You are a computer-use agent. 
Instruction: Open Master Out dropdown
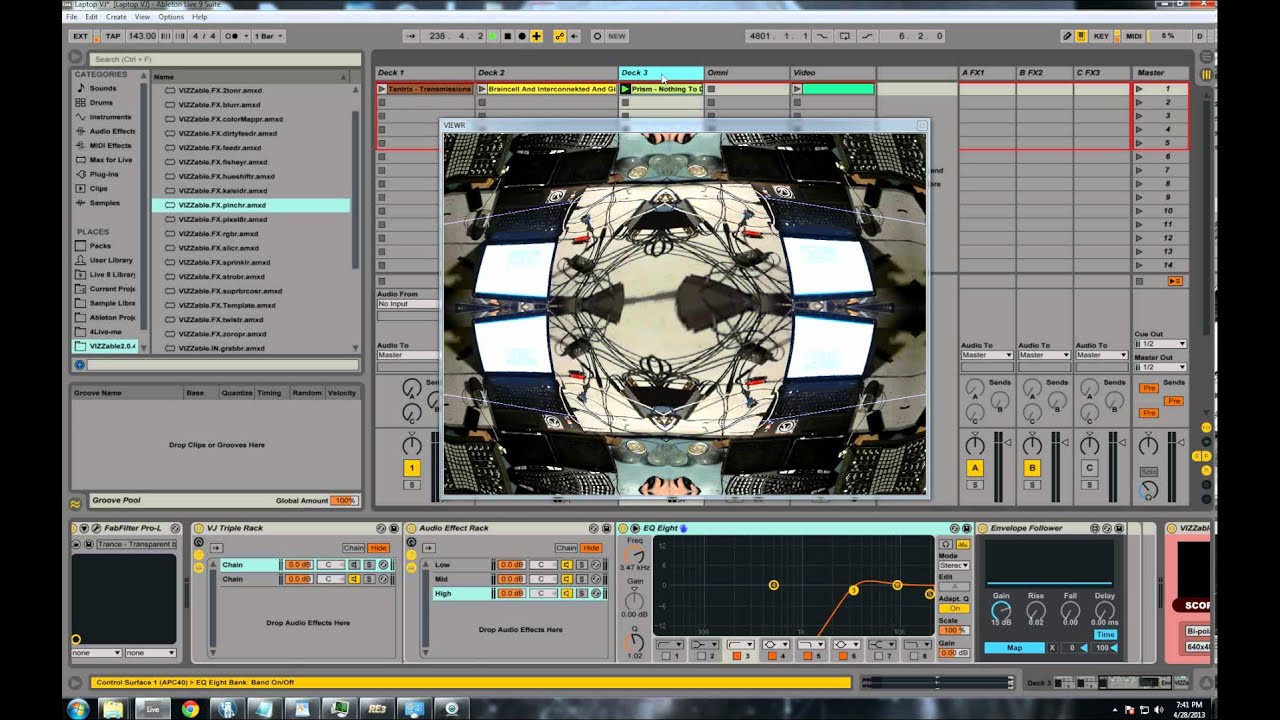[x=1160, y=367]
